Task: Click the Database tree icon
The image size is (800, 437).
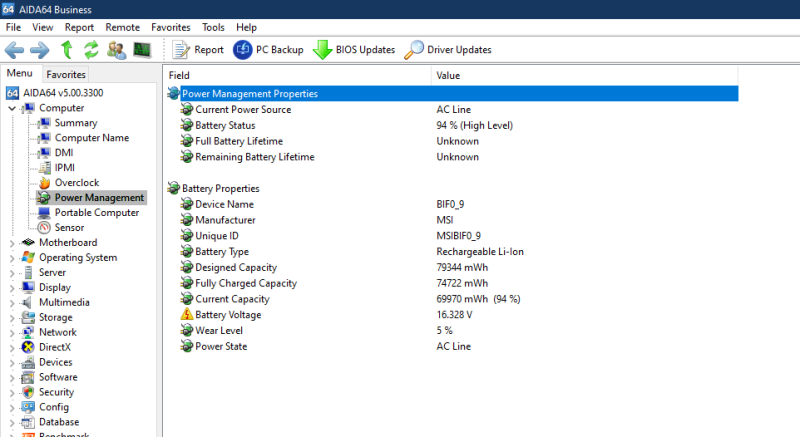Action: [28, 422]
